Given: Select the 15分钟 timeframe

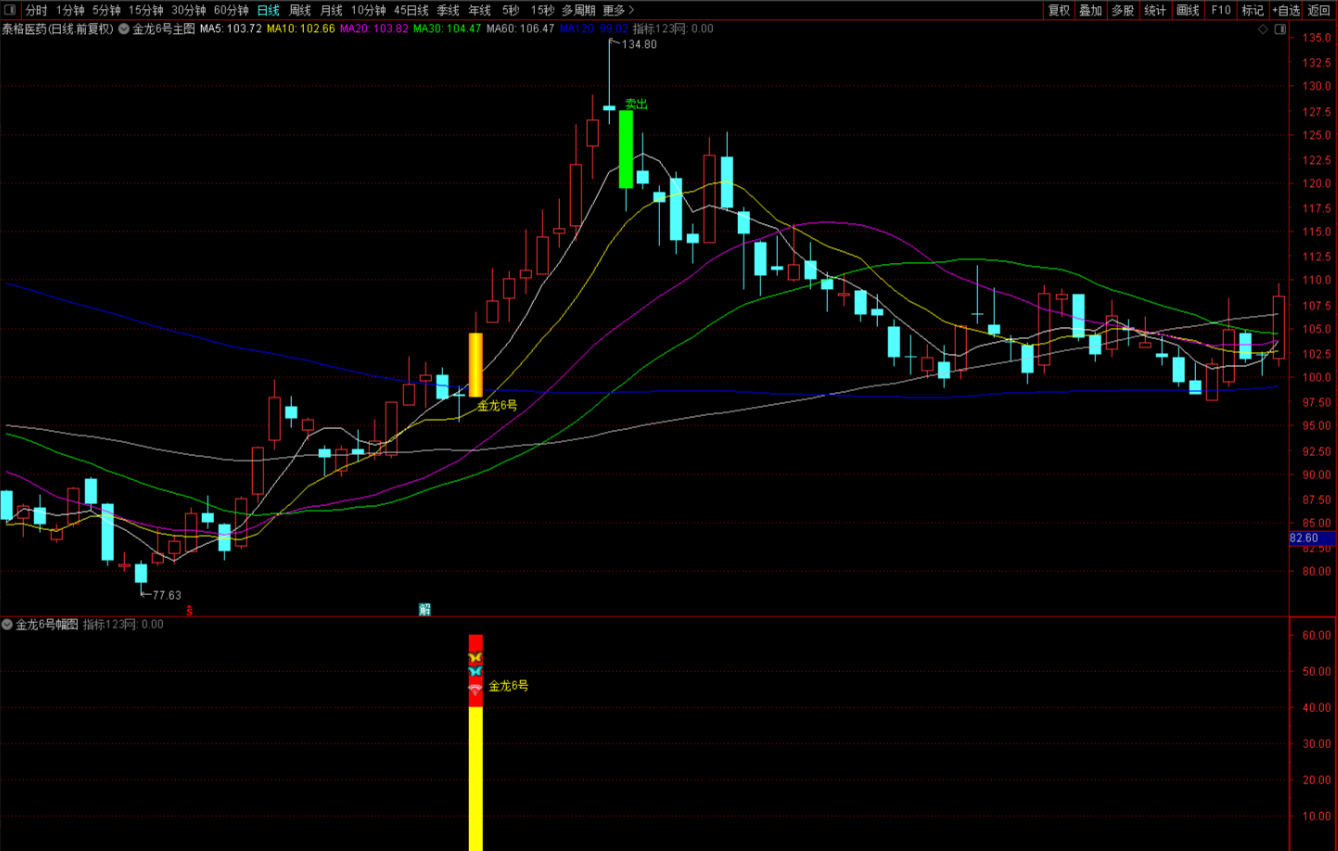Looking at the screenshot, I should 146,10.
